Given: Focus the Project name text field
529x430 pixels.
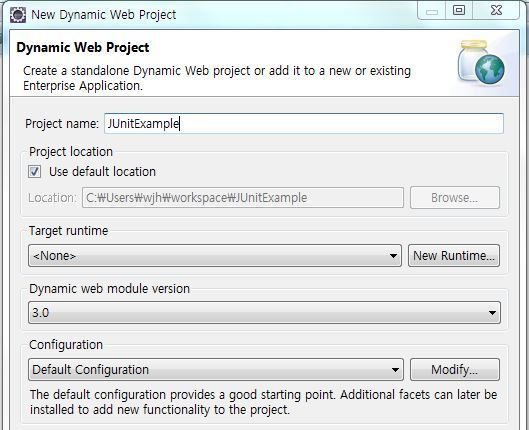Looking at the screenshot, I should point(304,123).
